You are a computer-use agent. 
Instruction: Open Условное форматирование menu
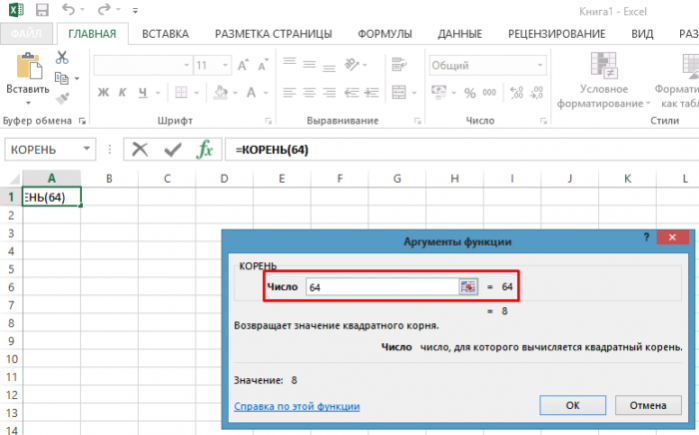(604, 80)
